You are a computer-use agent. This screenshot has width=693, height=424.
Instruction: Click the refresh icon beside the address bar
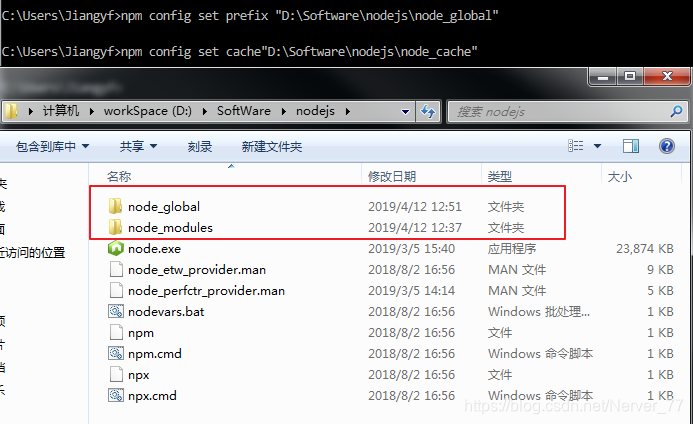coord(427,111)
